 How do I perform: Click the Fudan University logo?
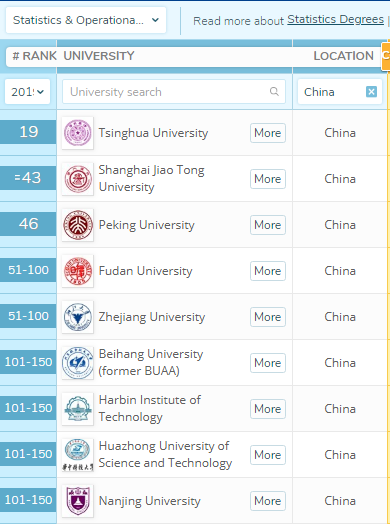(x=78, y=271)
